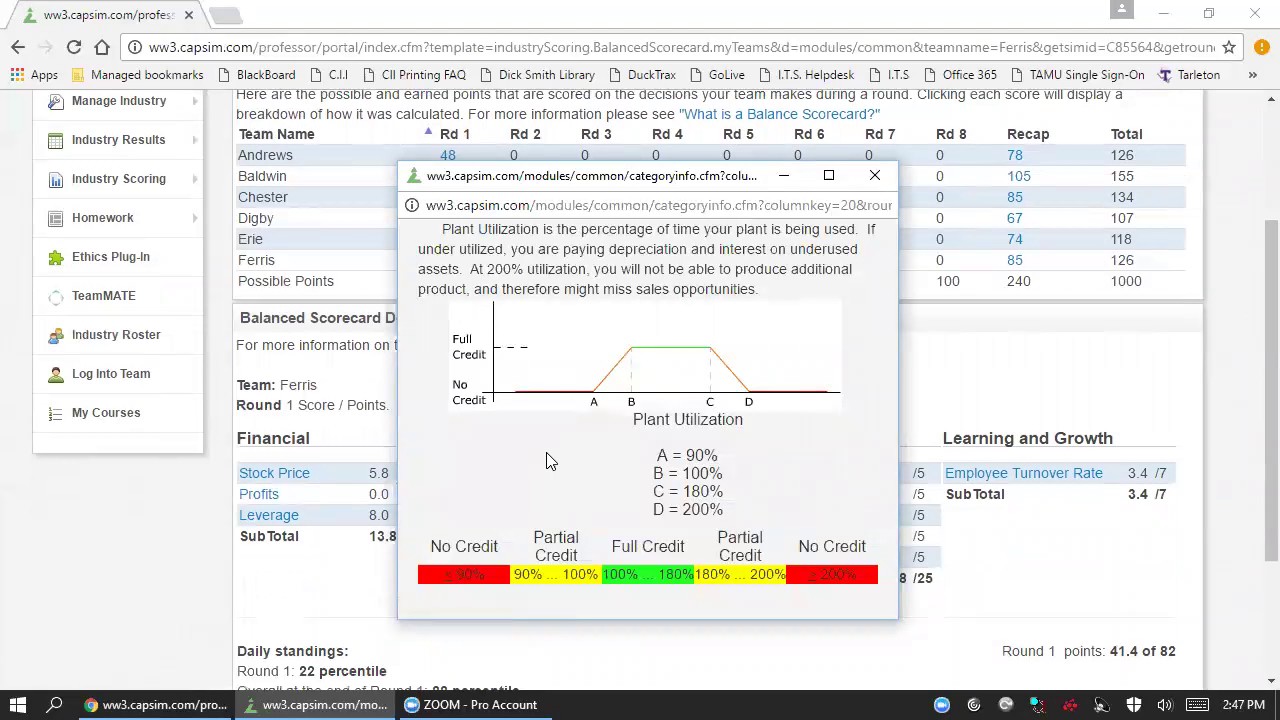This screenshot has height=720, width=1280.
Task: Click the main browser address bar
Action: [680, 47]
